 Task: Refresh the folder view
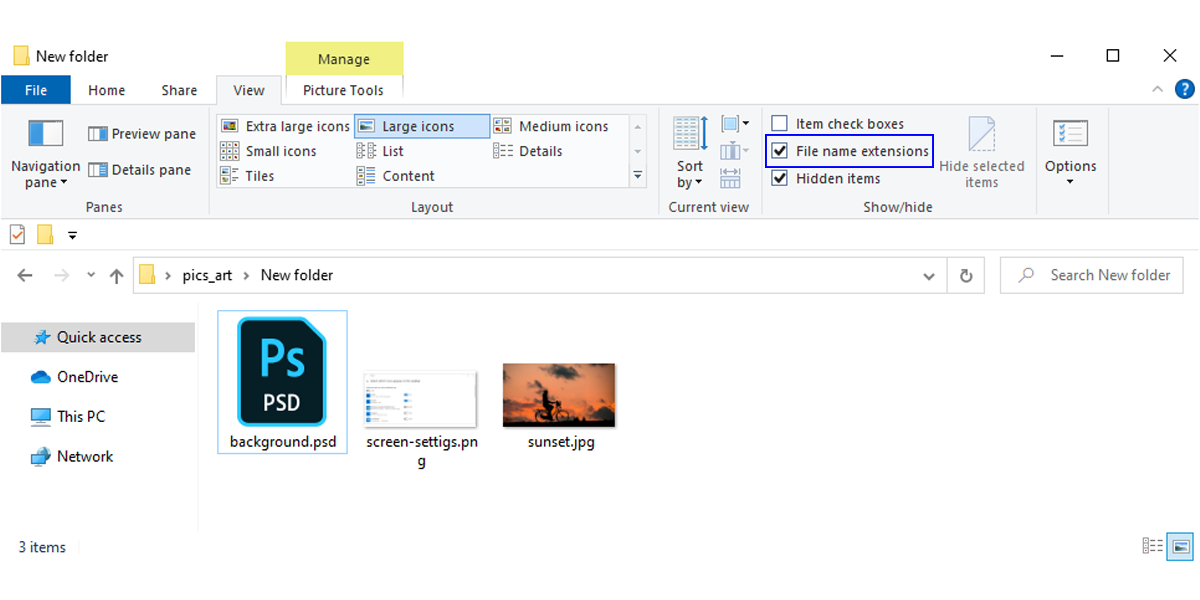[x=966, y=275]
